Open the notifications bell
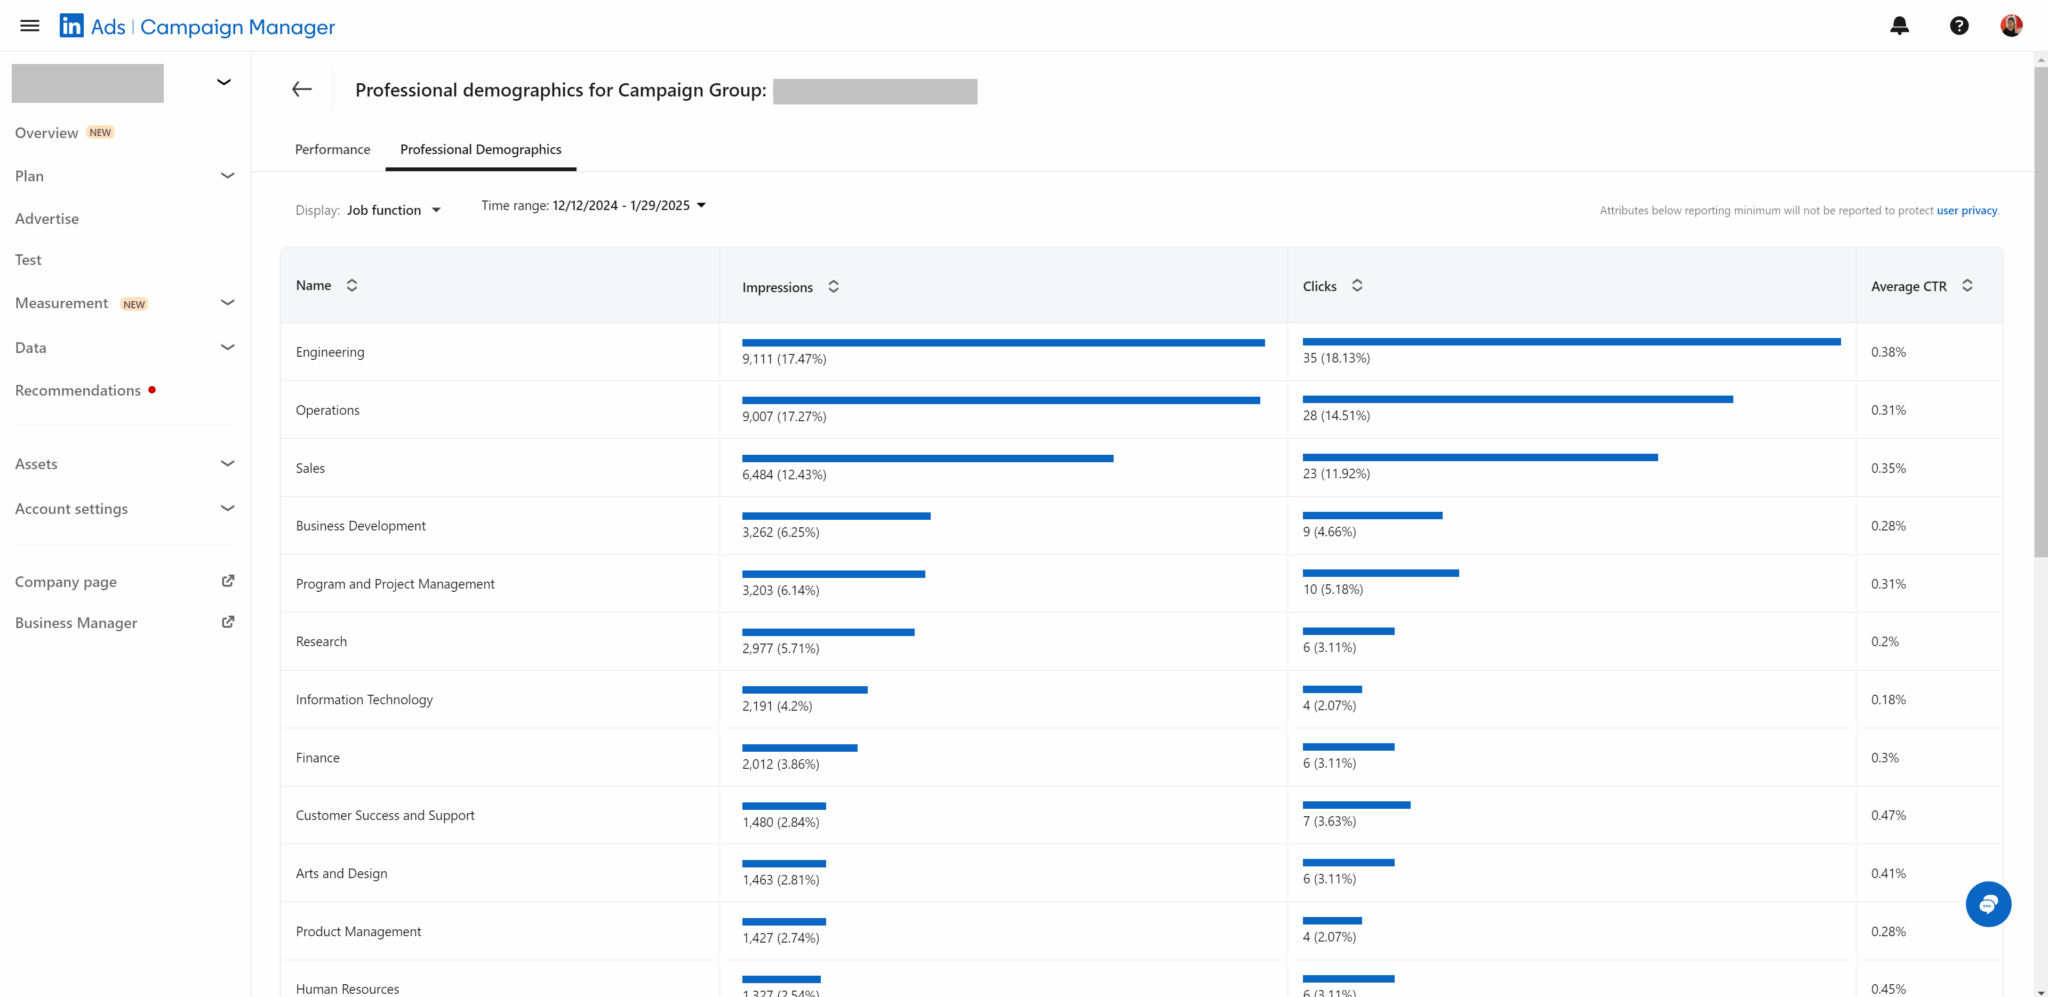The image size is (2048, 997). coord(1899,26)
